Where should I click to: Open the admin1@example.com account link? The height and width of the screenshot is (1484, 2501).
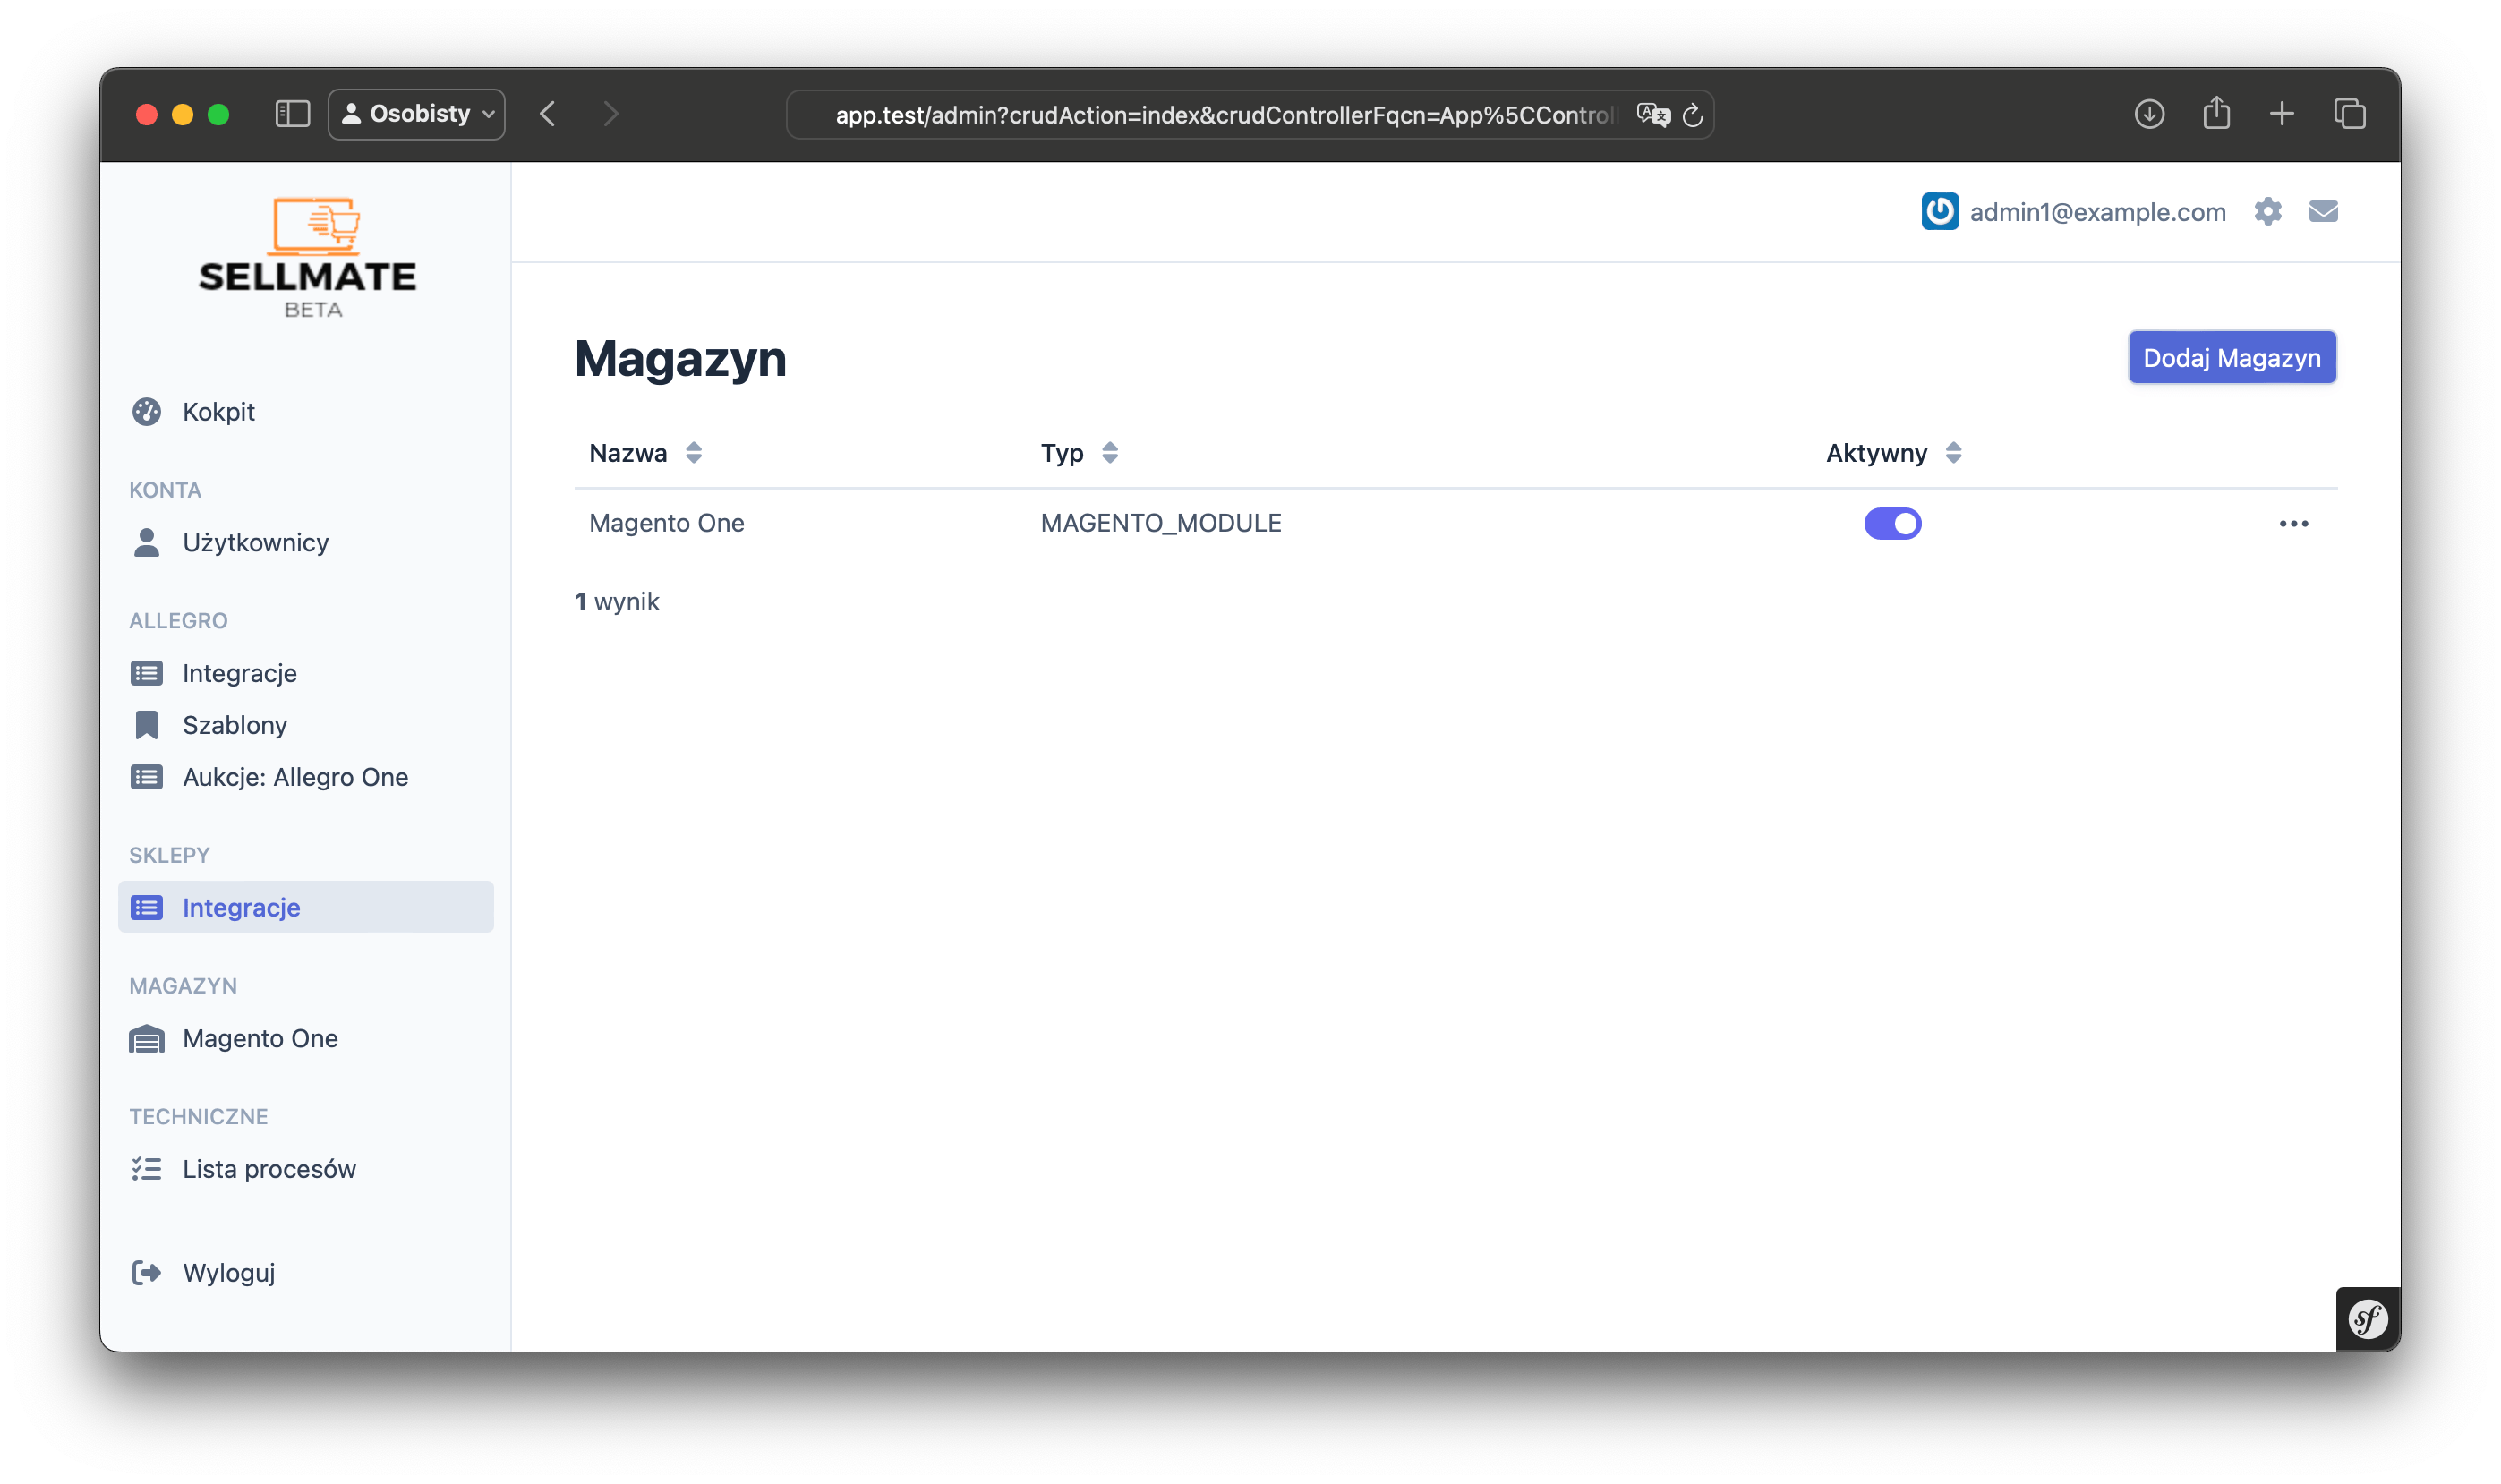click(2097, 212)
